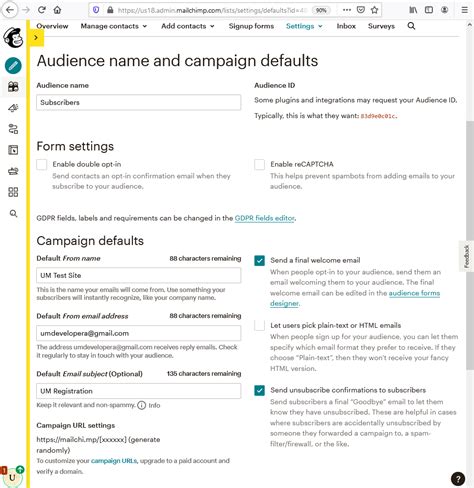Click the Audience name input field
Image resolution: width=474 pixels, height=488 pixels.
[139, 102]
